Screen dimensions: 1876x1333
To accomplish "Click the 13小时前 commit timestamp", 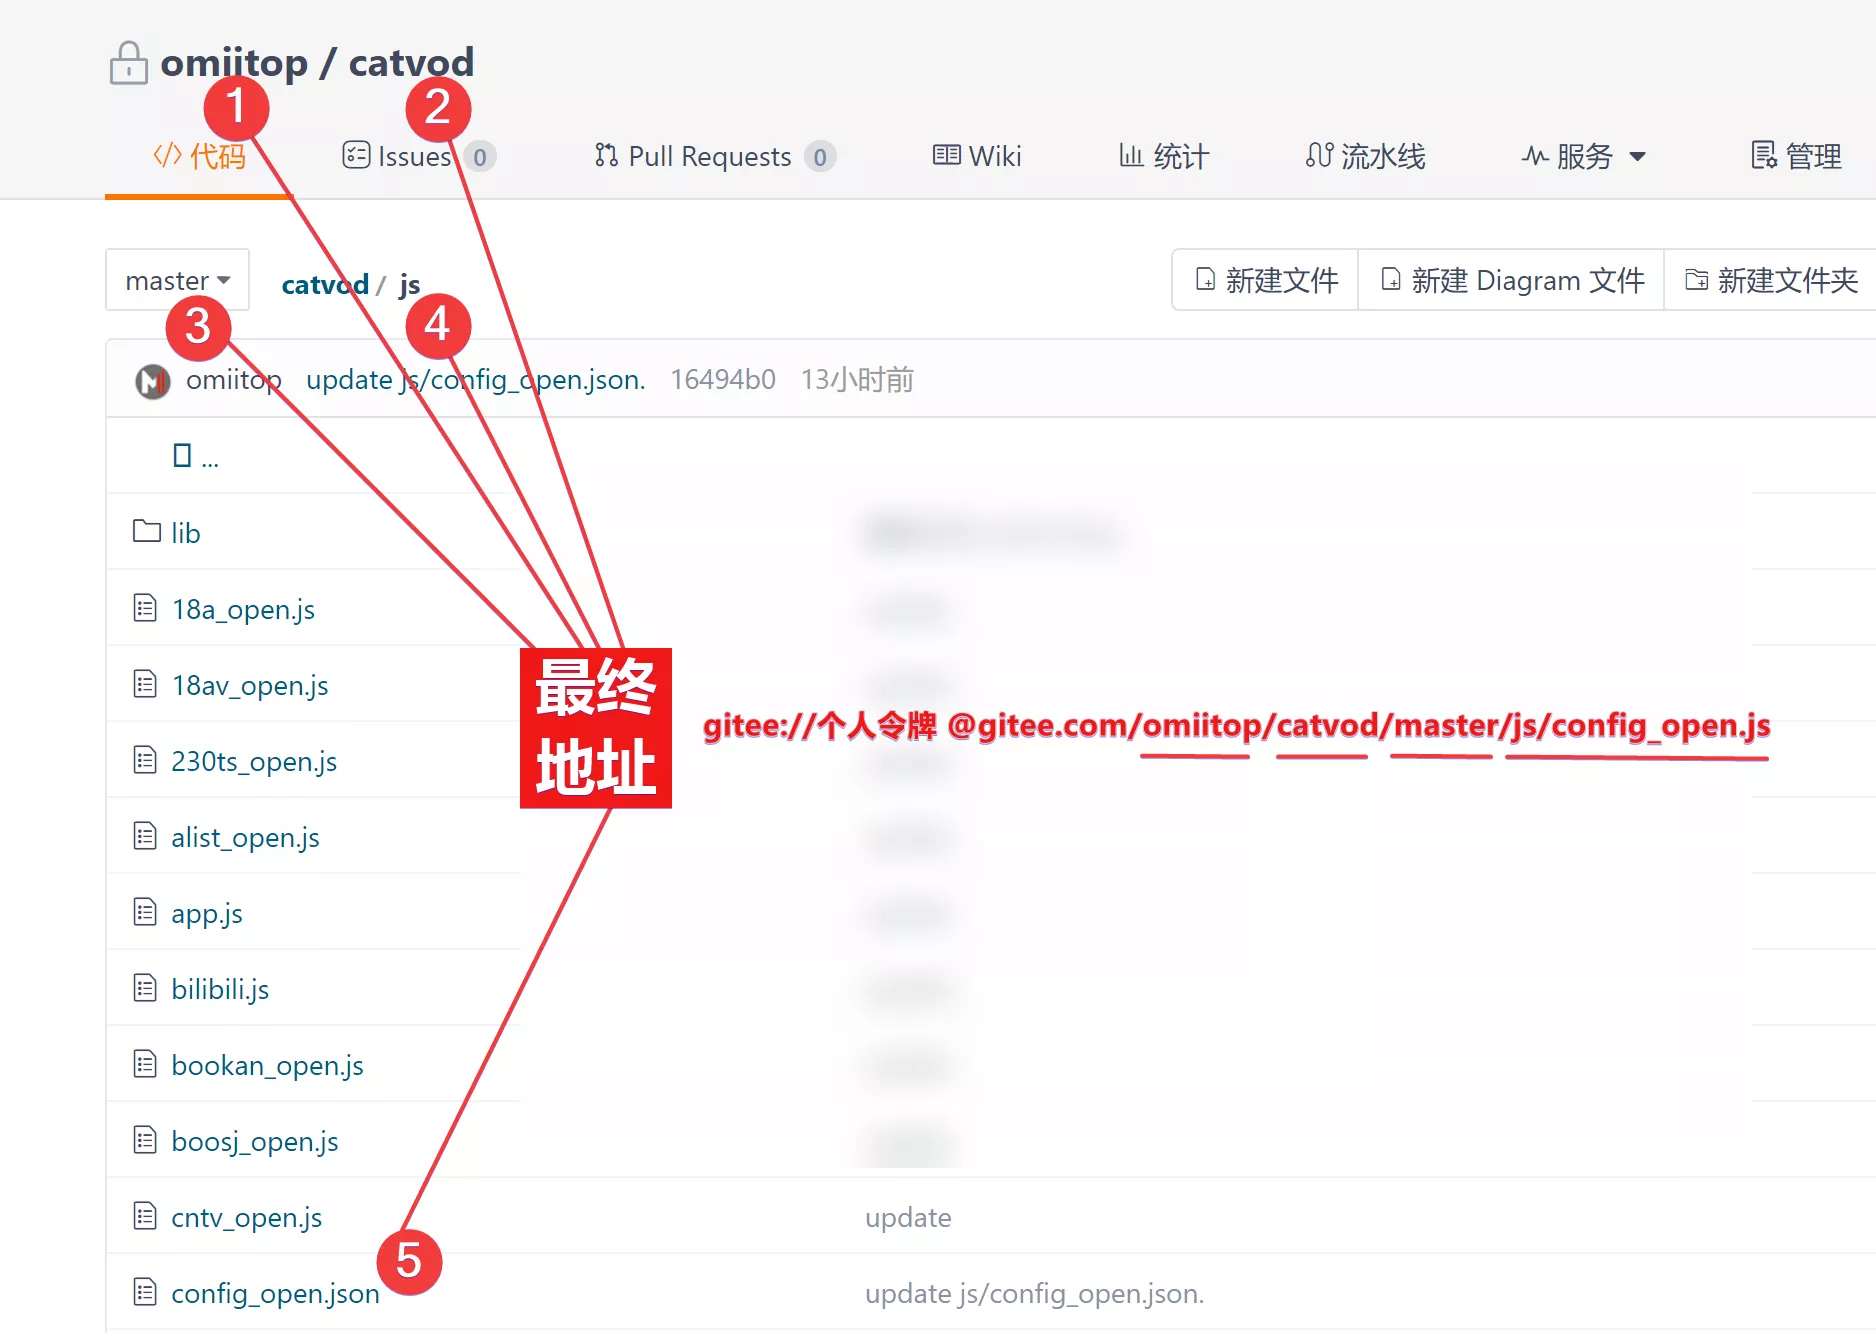I will pos(857,380).
